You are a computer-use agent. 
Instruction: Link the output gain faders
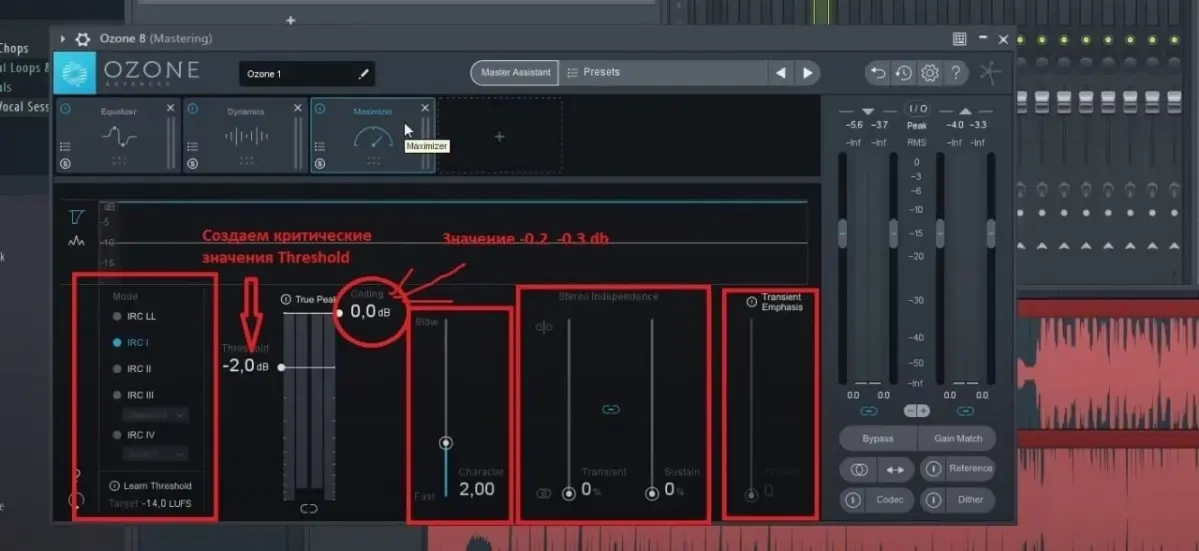(x=965, y=411)
